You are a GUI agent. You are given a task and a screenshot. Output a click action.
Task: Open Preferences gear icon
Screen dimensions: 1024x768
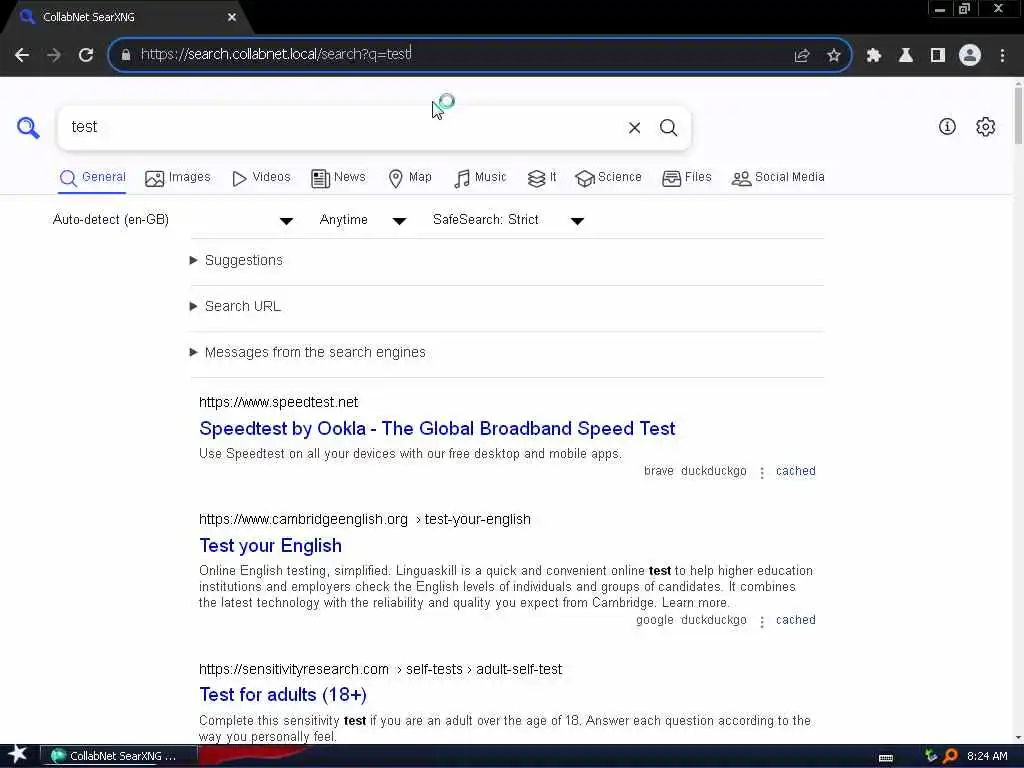coord(985,127)
